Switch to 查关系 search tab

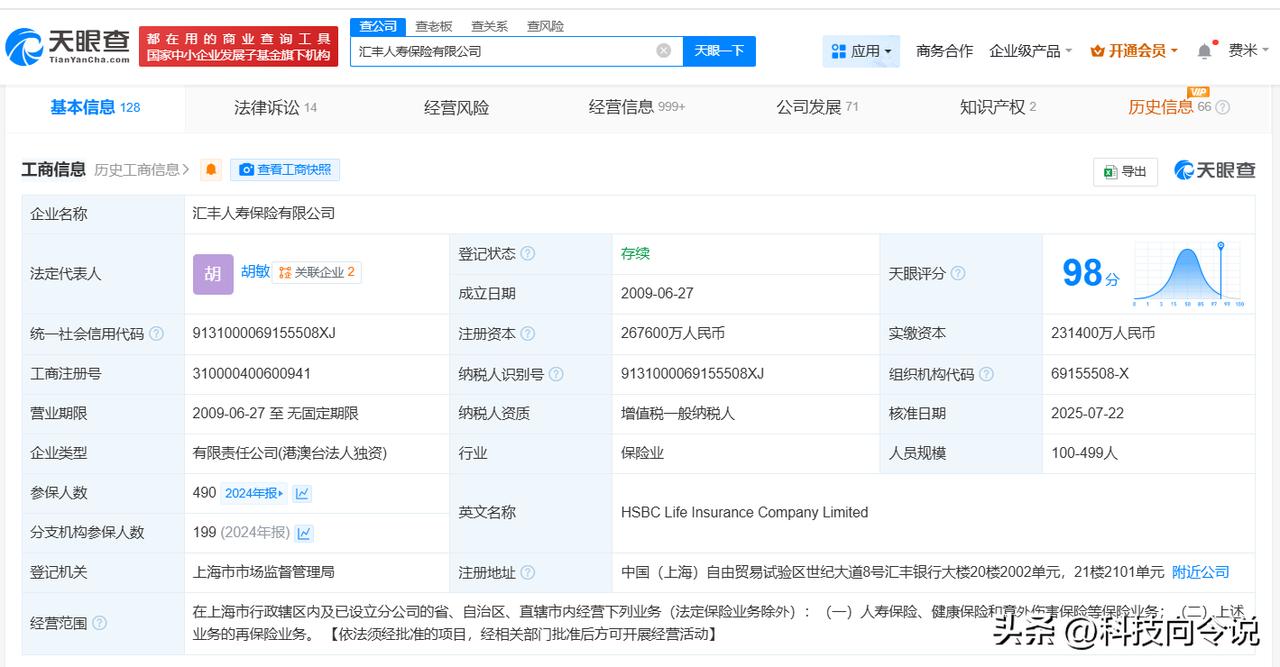(490, 26)
